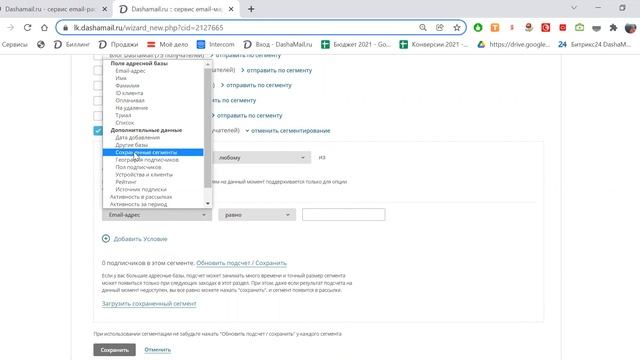Switch to the first Dashamail.ru browser tab
Image resolution: width=640 pixels, height=360 pixels.
coord(49,9)
